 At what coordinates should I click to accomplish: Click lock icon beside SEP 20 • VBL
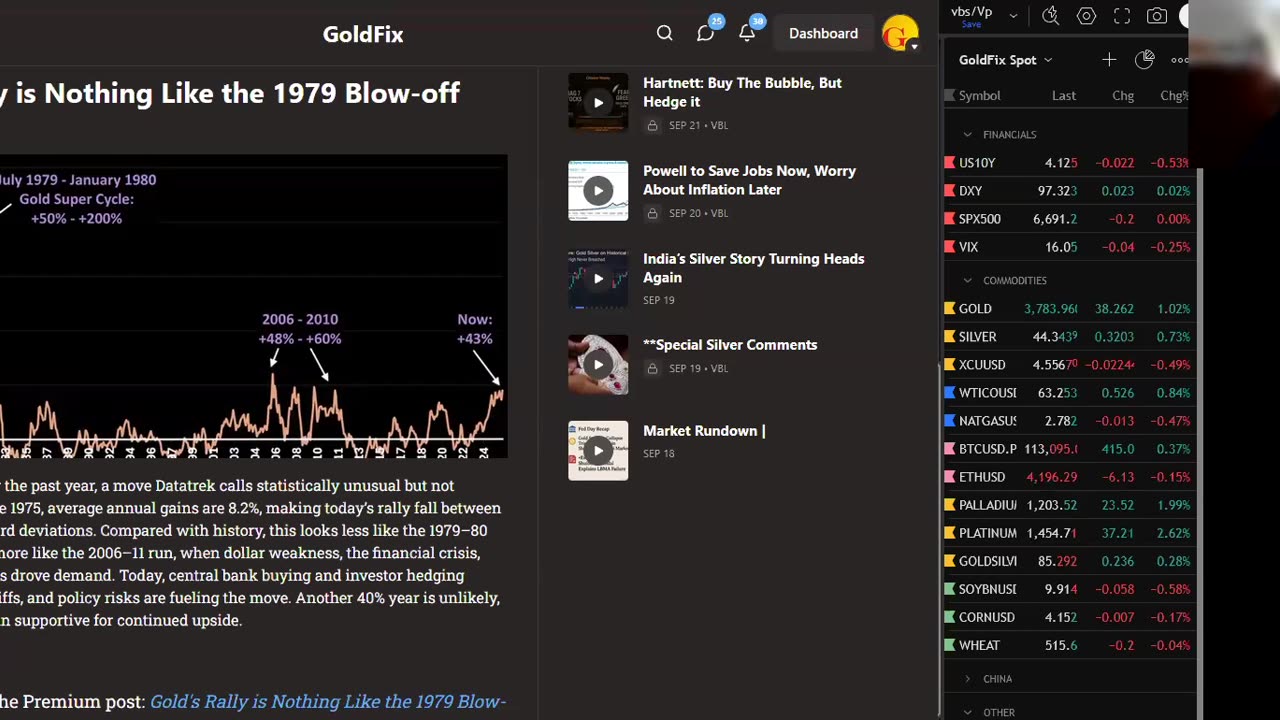(652, 213)
